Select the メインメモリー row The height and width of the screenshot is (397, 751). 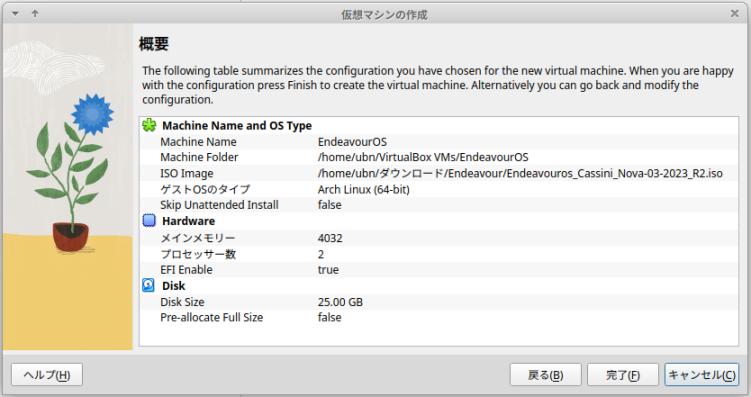tap(439, 238)
